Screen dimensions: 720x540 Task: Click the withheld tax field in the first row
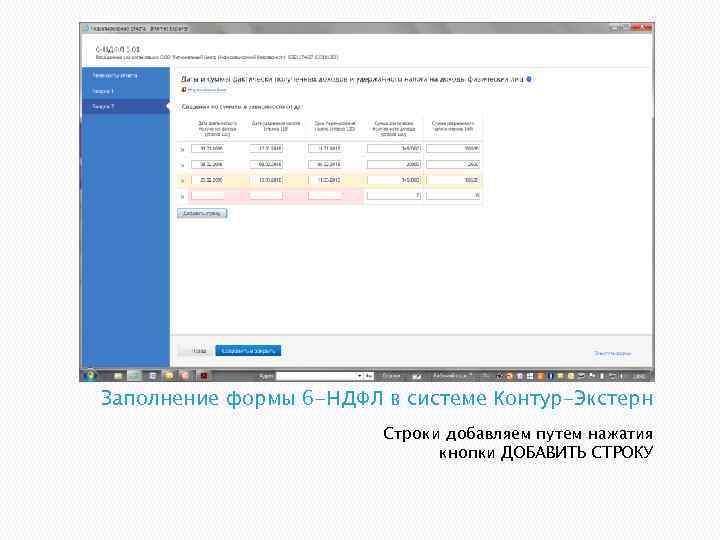pos(453,148)
